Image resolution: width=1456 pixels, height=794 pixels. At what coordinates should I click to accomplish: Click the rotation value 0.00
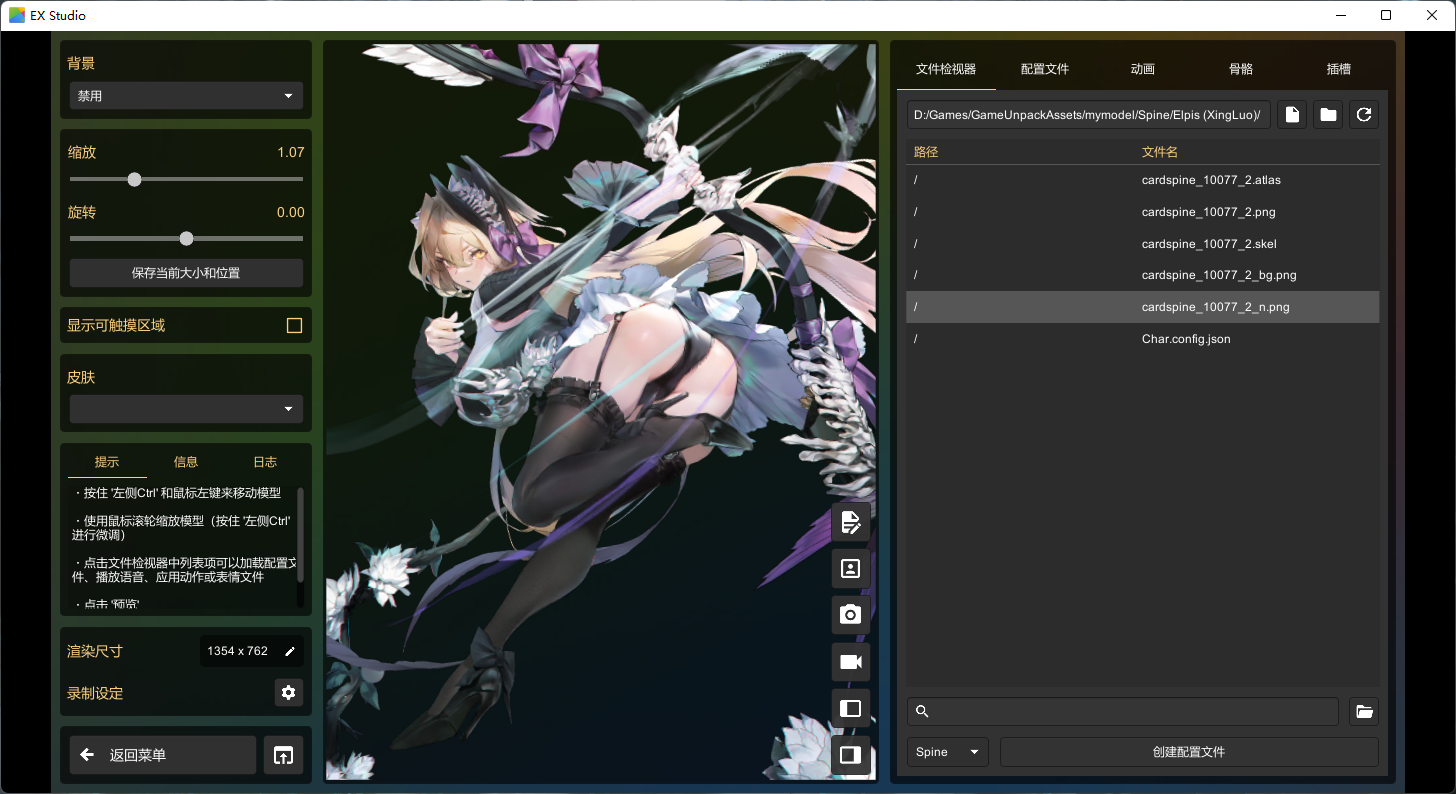click(291, 212)
